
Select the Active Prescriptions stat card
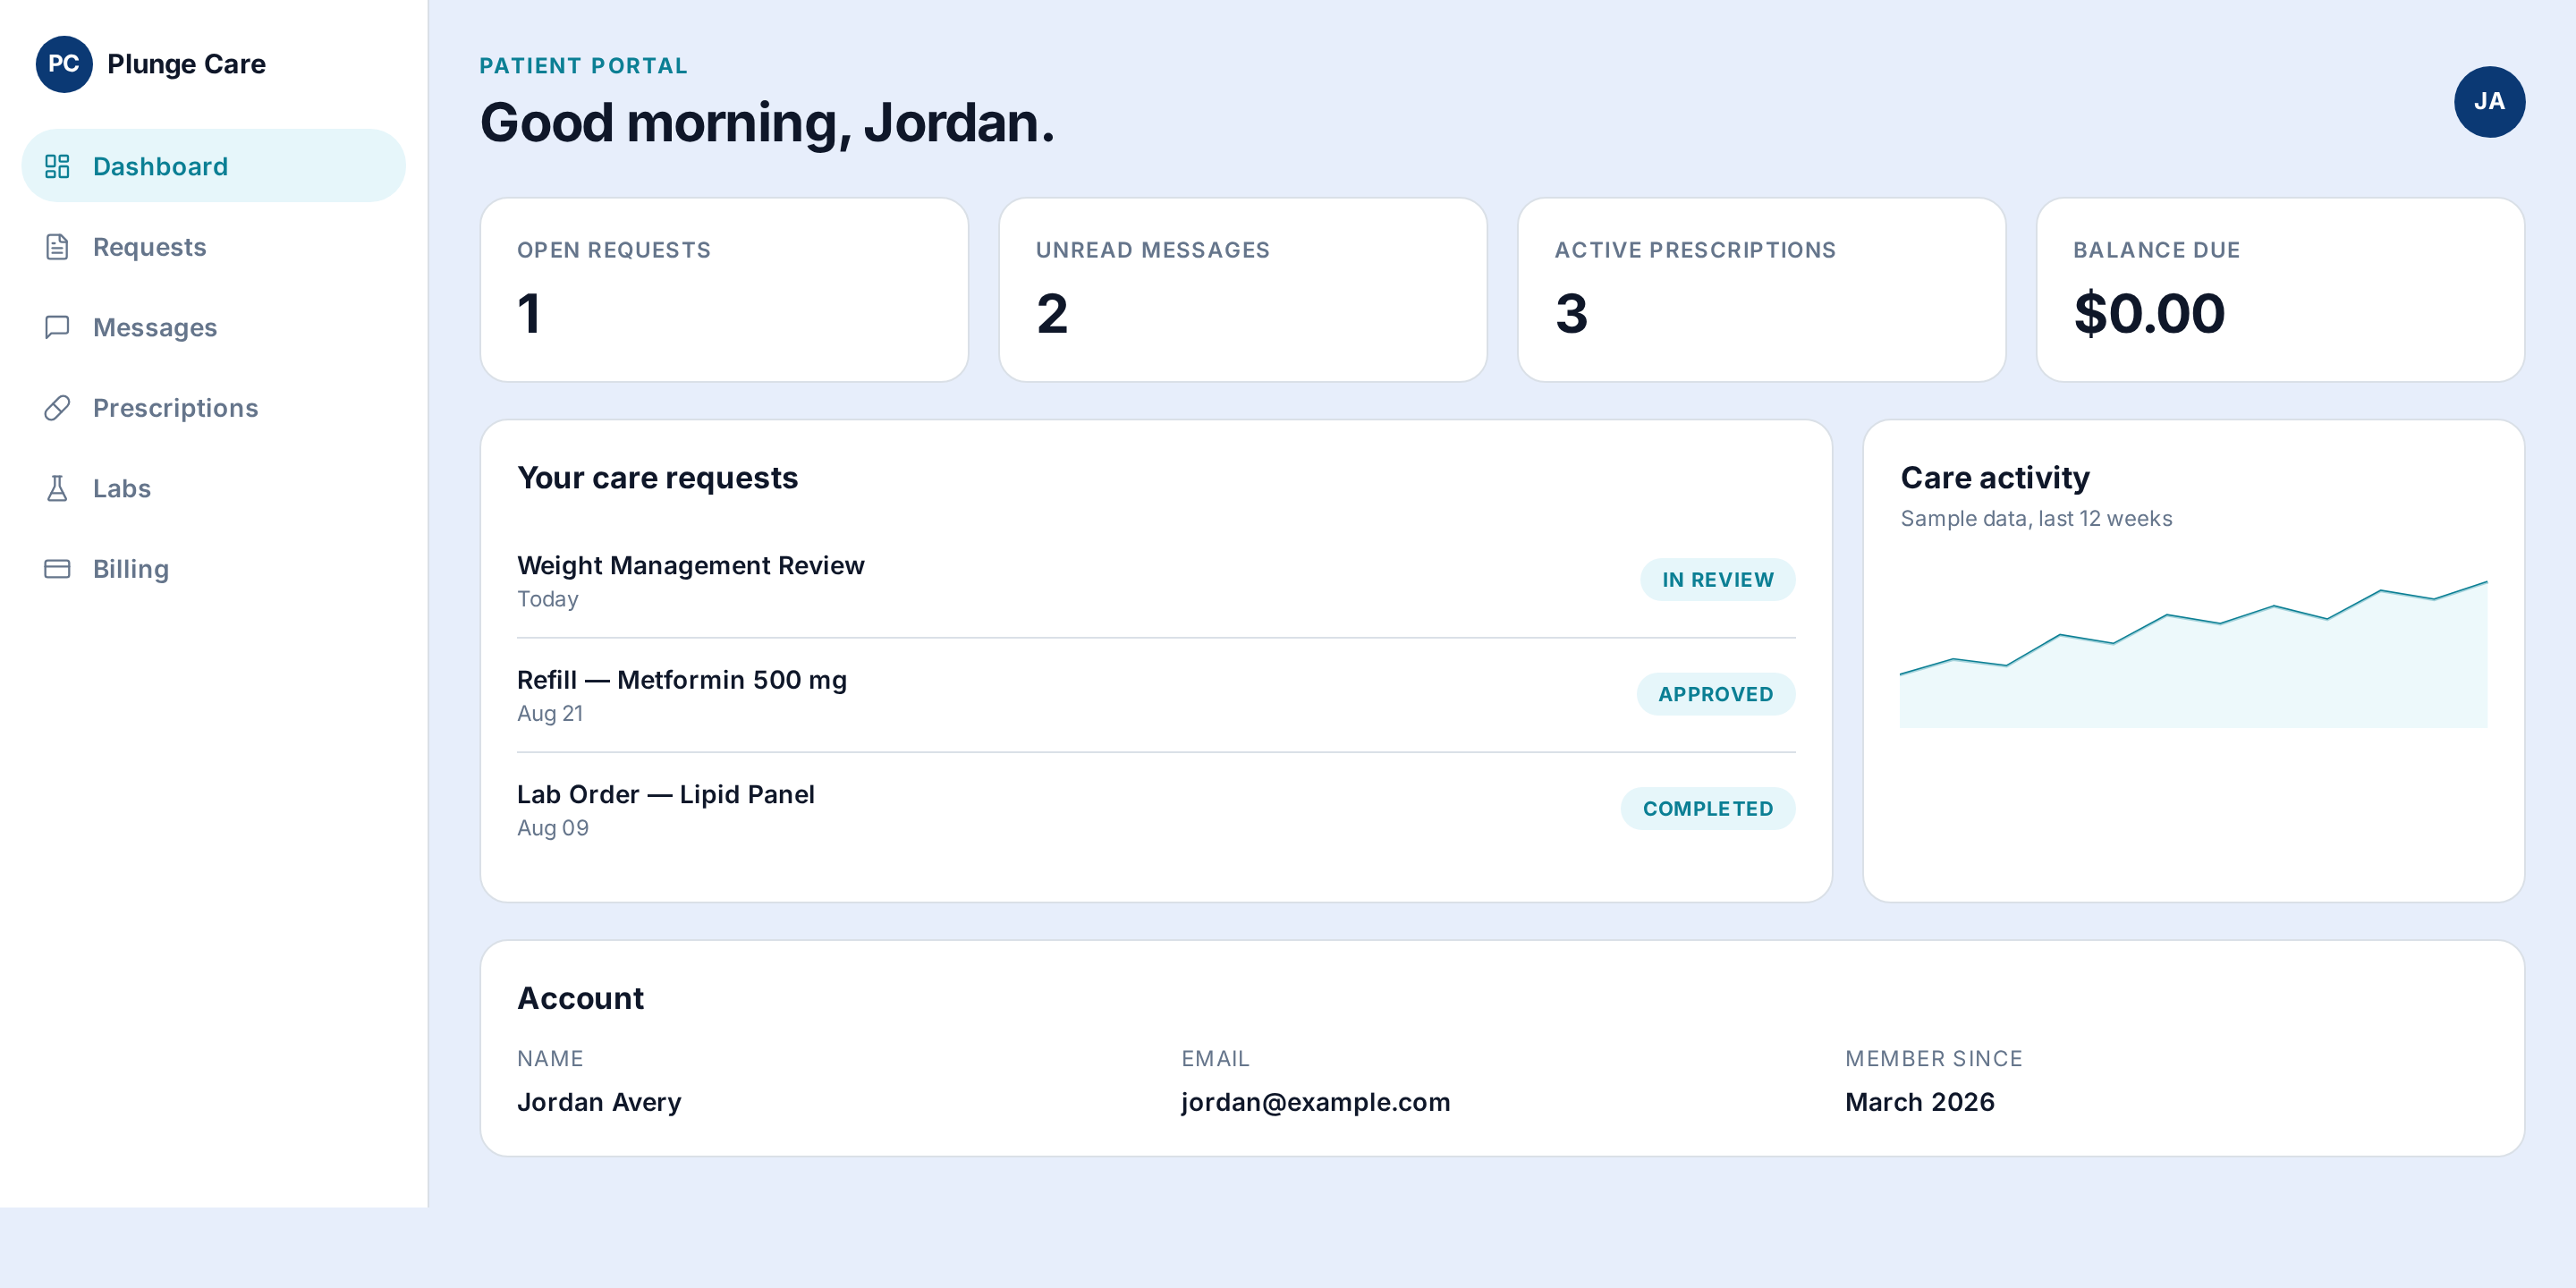pyautogui.click(x=1762, y=289)
